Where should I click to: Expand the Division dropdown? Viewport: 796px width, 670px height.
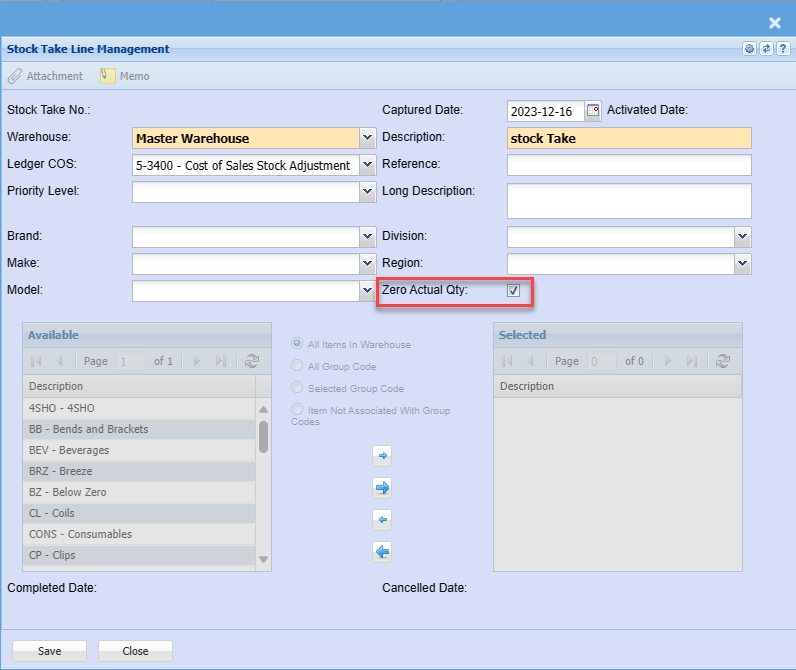[742, 236]
